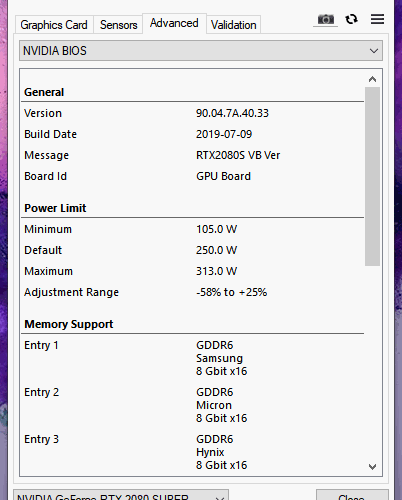The height and width of the screenshot is (500, 402).
Task: Click the Power Limit section header
Action: 55,208
